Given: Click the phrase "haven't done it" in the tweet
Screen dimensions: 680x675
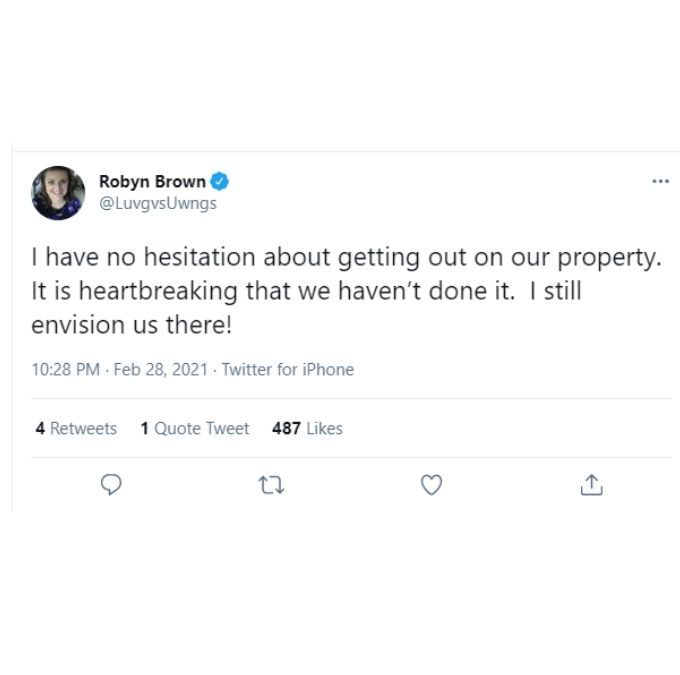Looking at the screenshot, I should click(x=426, y=291).
